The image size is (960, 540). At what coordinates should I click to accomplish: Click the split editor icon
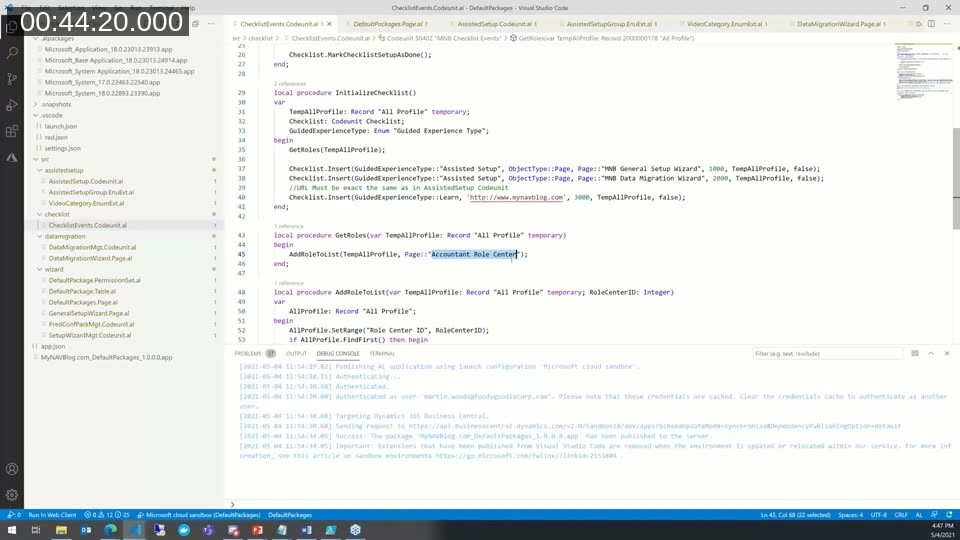[931, 24]
